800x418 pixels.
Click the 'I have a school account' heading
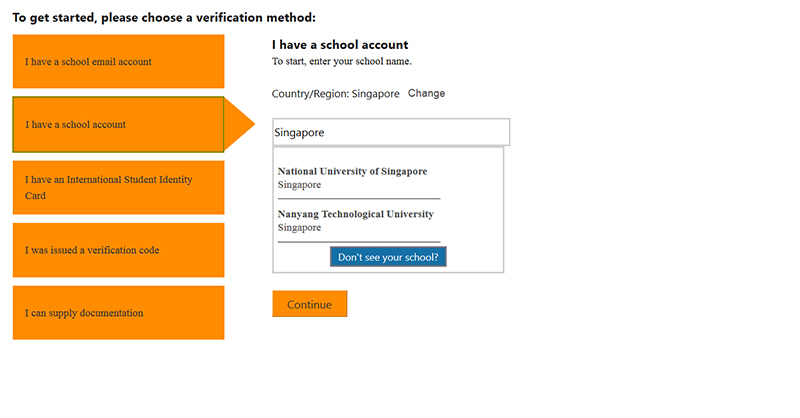click(340, 45)
